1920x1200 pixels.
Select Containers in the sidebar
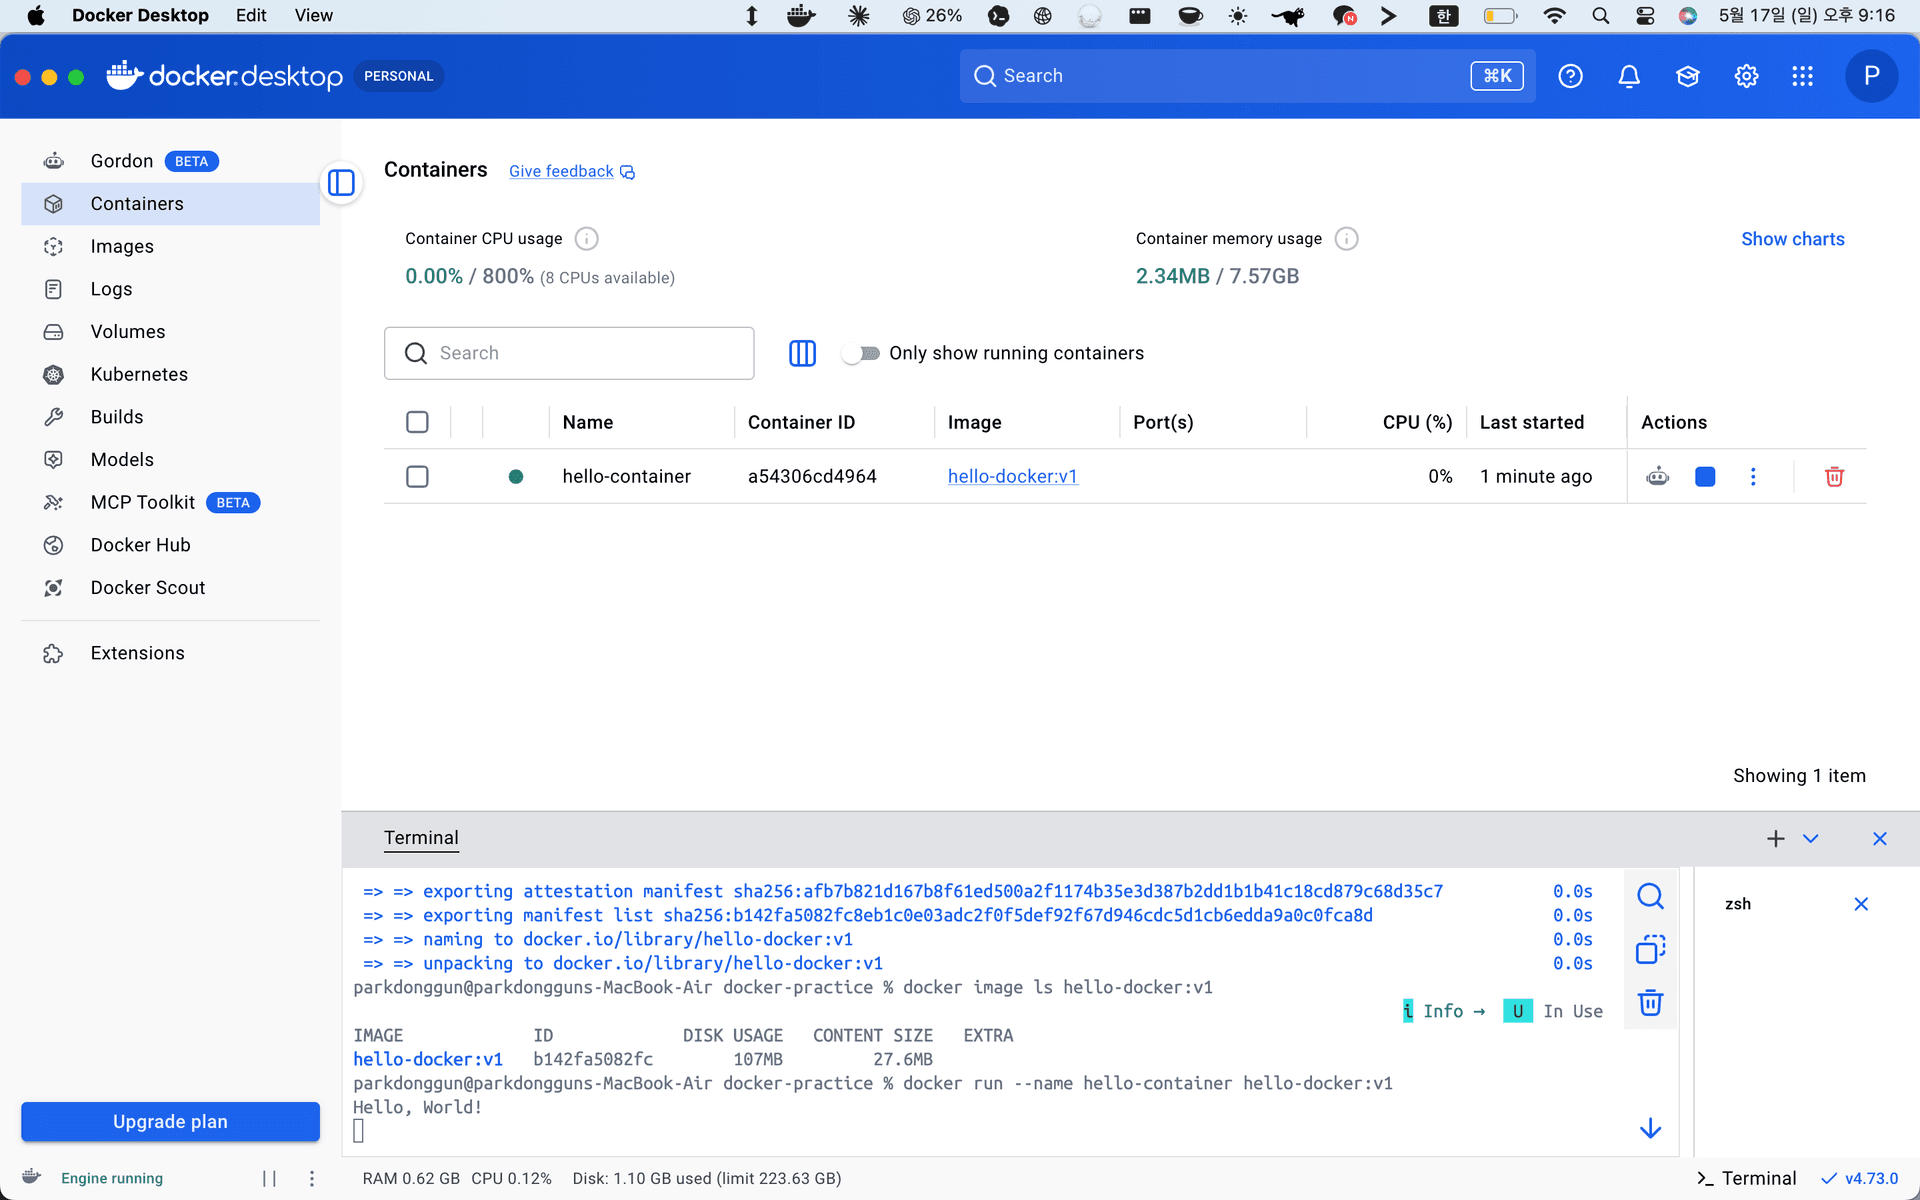pyautogui.click(x=170, y=204)
